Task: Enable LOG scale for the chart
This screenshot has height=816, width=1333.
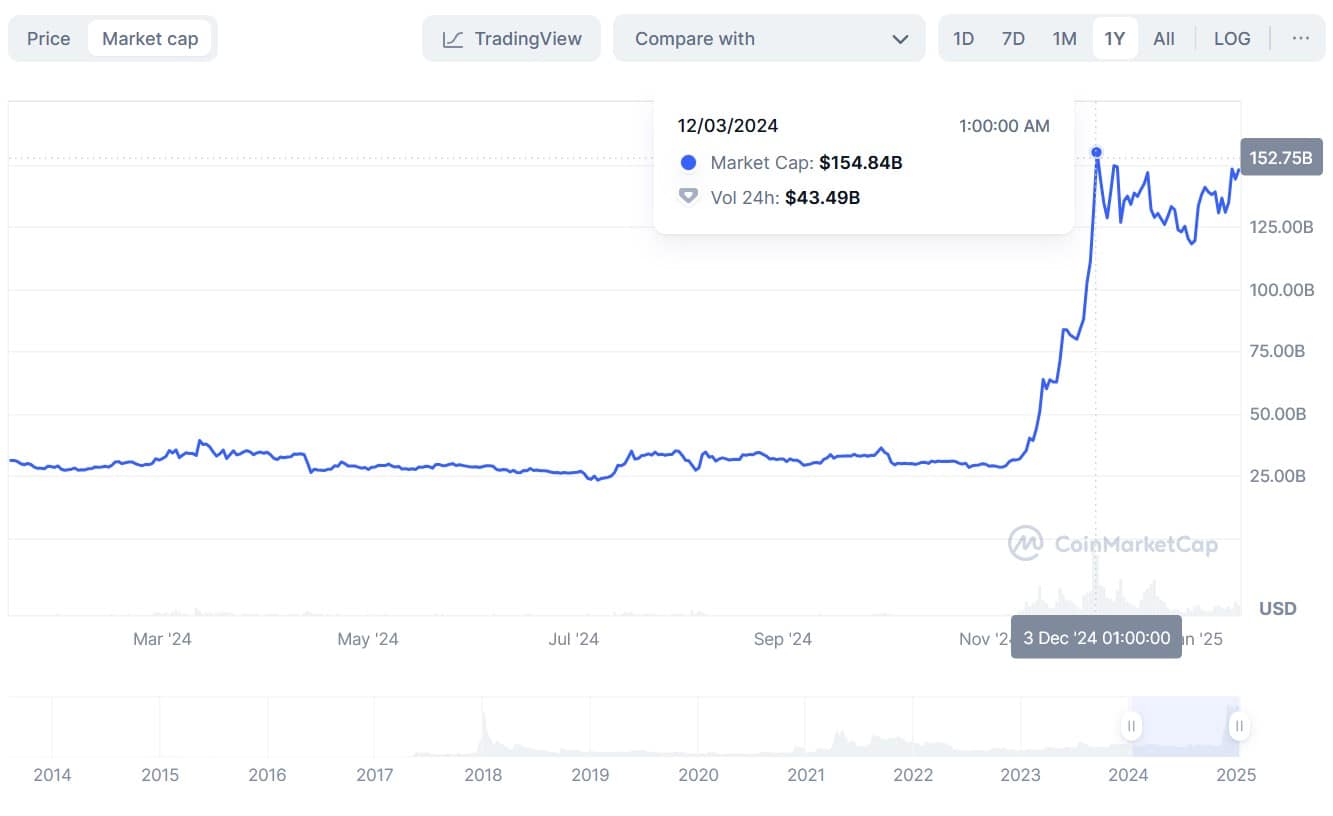Action: (x=1232, y=38)
